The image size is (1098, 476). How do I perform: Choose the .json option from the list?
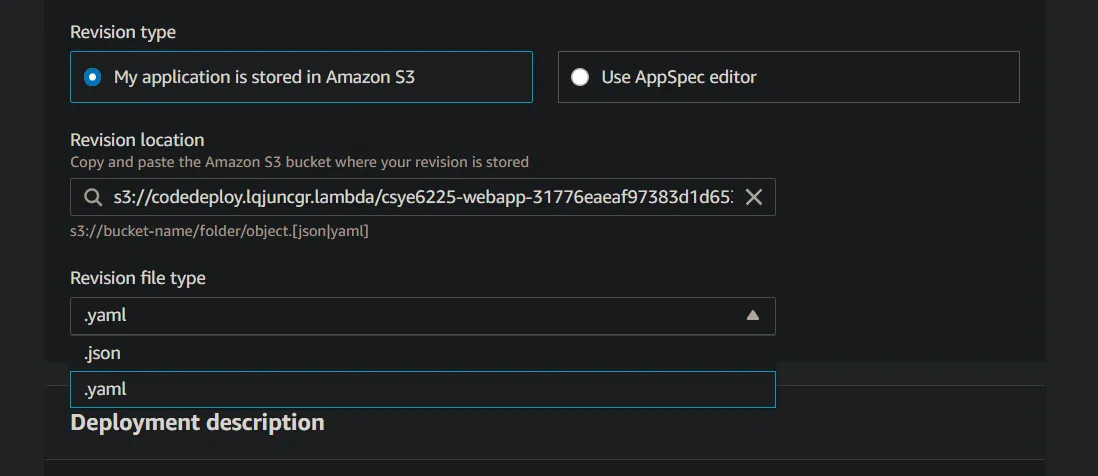pyautogui.click(x=104, y=353)
